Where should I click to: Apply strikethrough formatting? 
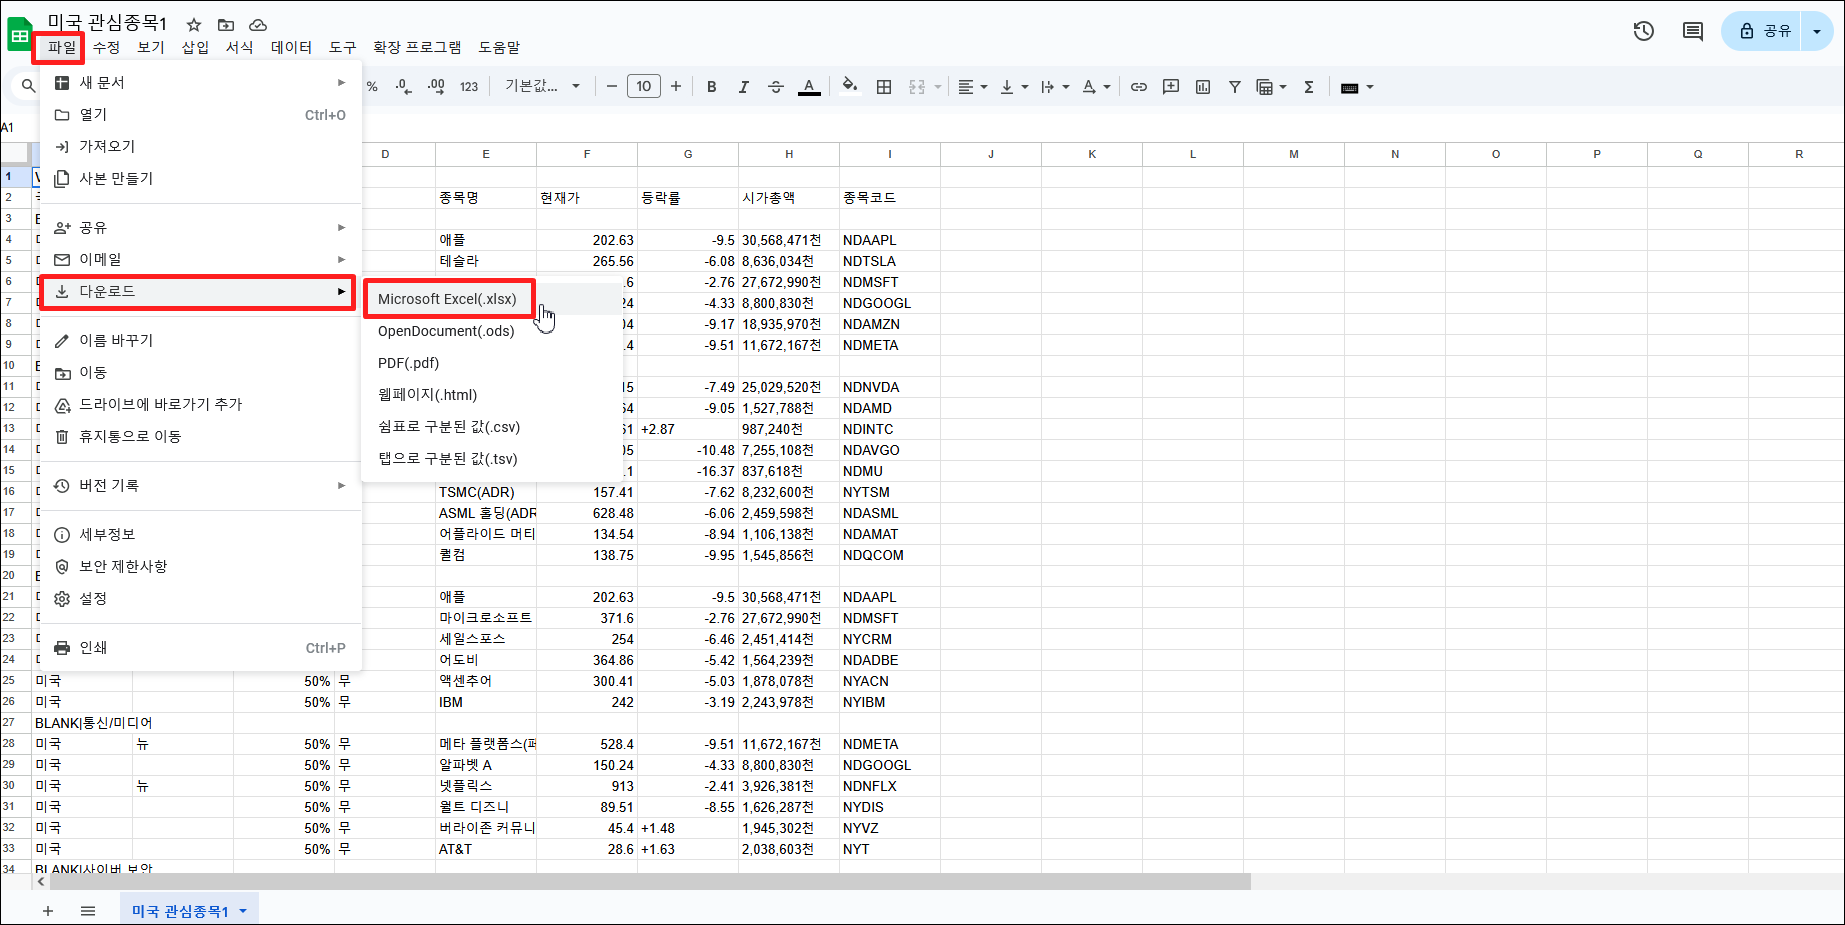[x=775, y=87]
